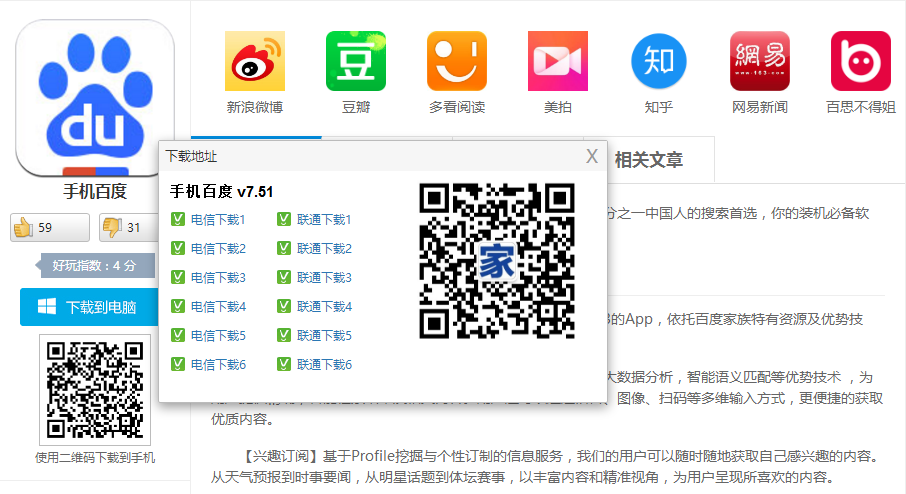906x494 pixels.
Task: Click the green check icon beside 电信下载1
Action: [x=178, y=220]
